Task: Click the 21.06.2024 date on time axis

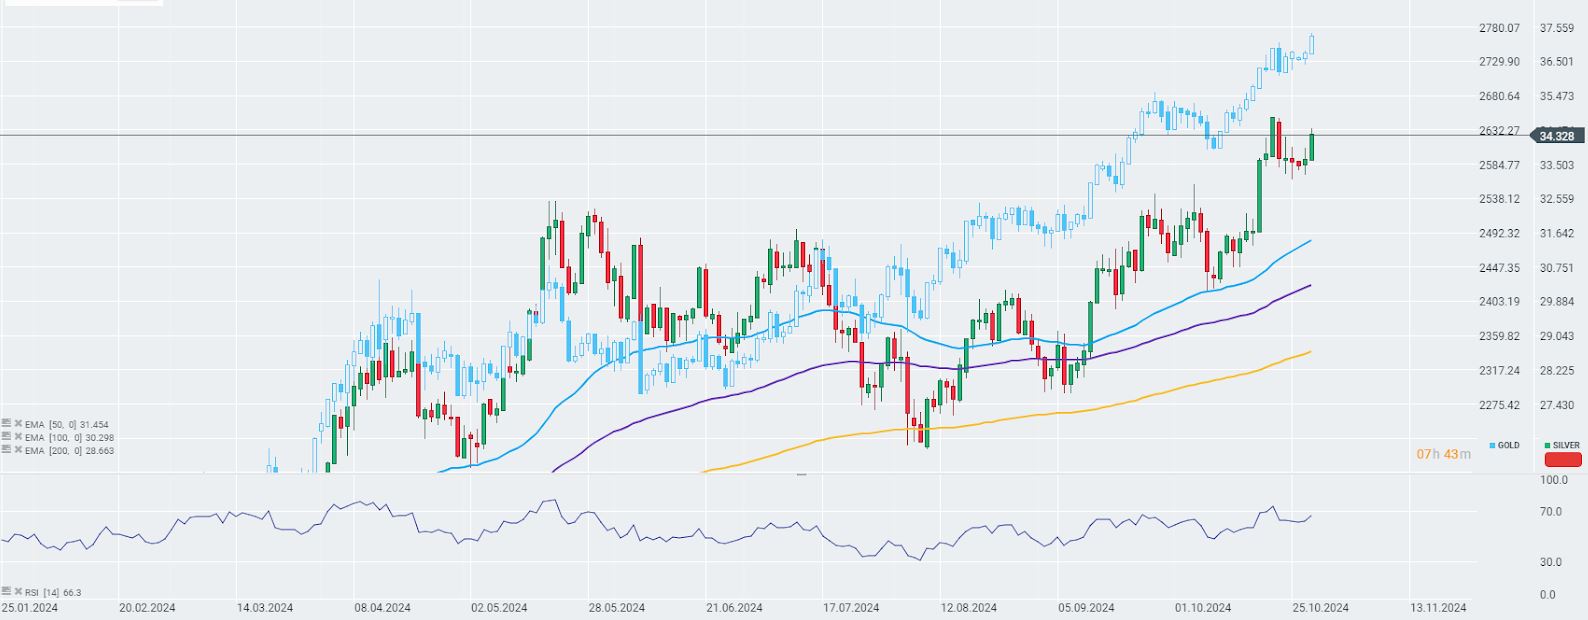Action: click(x=734, y=607)
